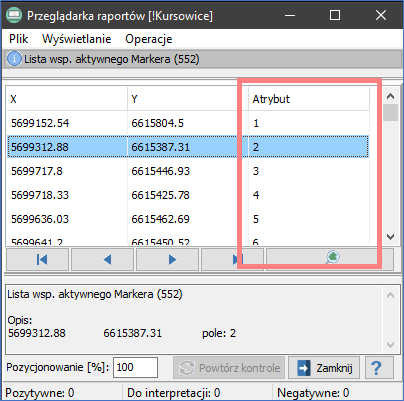This screenshot has height=401, width=404.
Task: Click the zoom-to-object magnifier button
Action: point(330,259)
